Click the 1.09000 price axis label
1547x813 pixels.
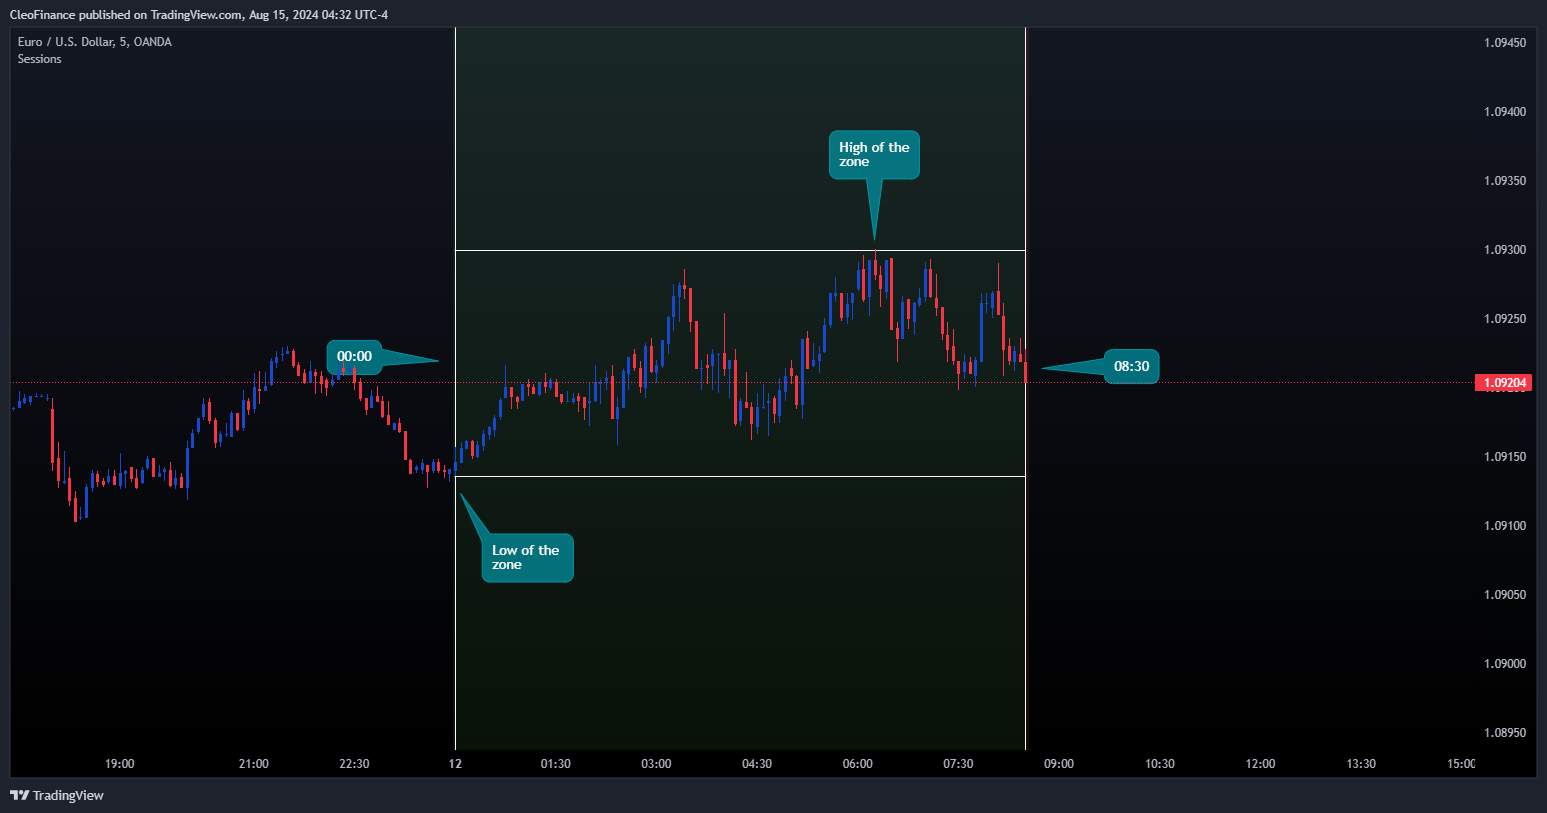[1505, 664]
